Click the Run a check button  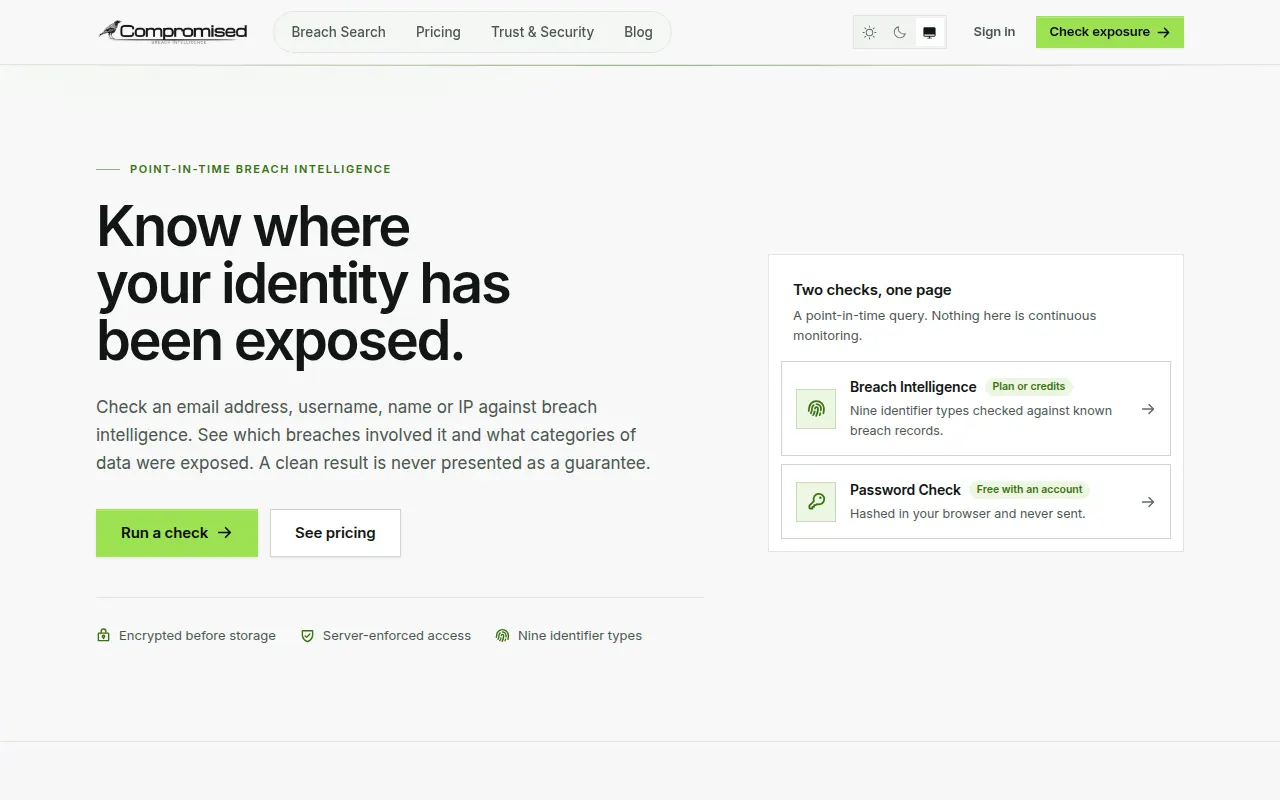coord(177,533)
